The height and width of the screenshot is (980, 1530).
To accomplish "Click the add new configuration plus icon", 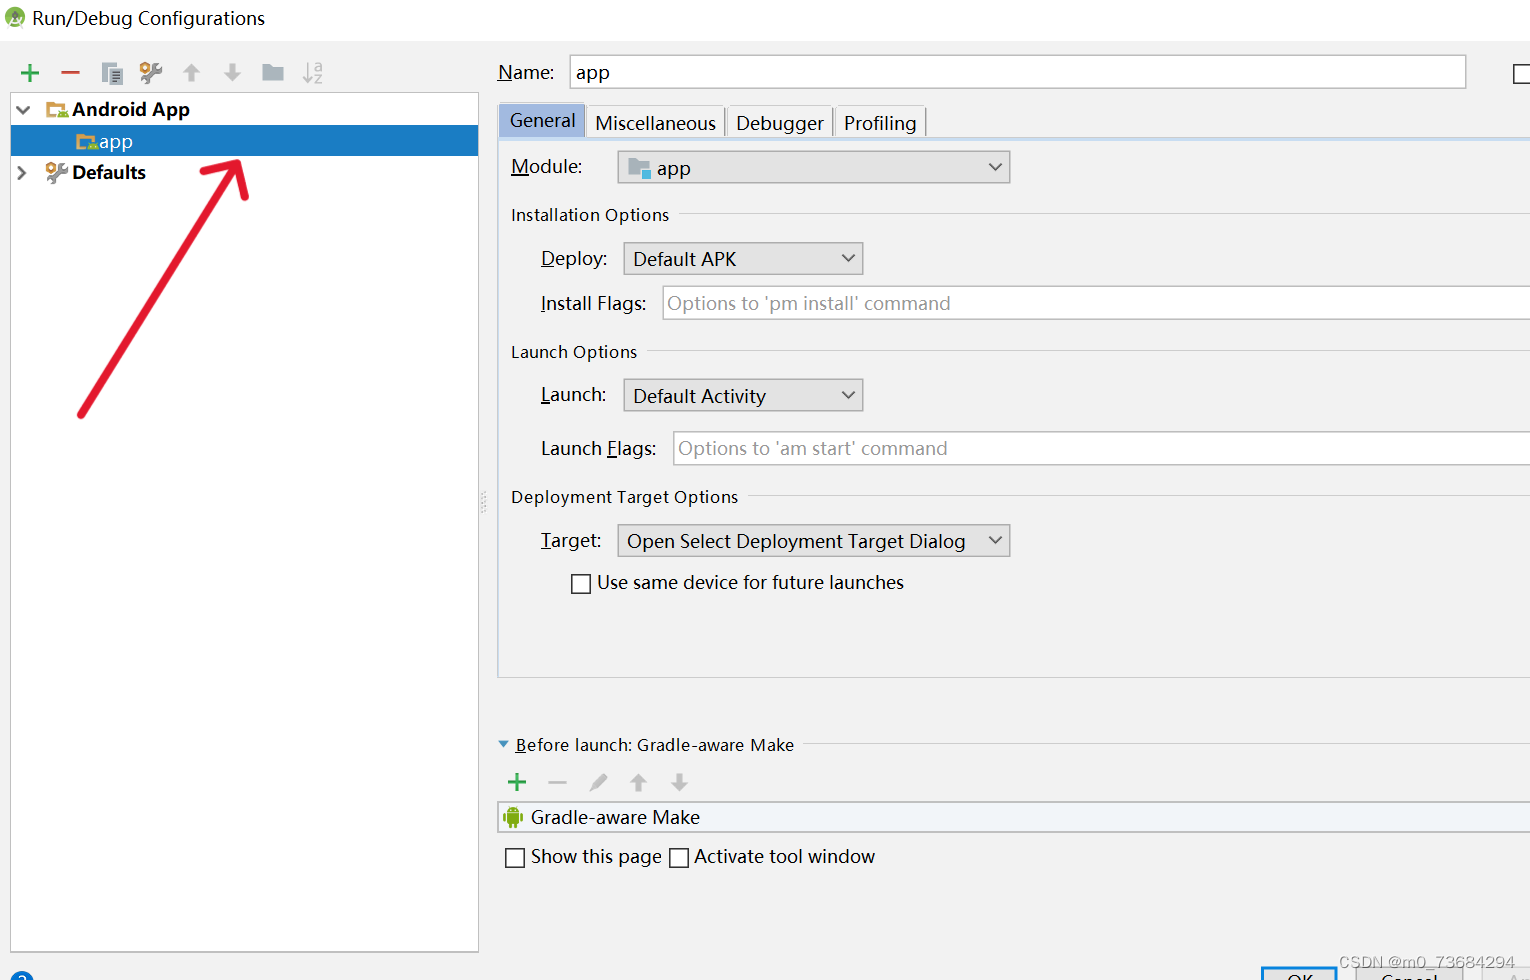I will pos(29,72).
